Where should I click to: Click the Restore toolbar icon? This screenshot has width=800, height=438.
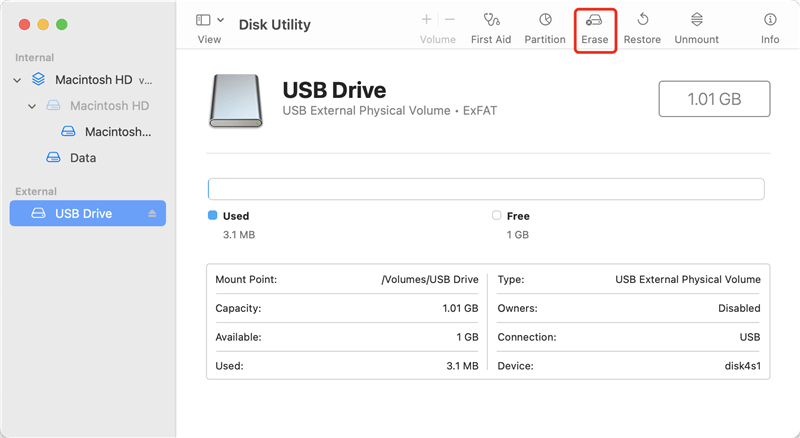click(x=642, y=20)
